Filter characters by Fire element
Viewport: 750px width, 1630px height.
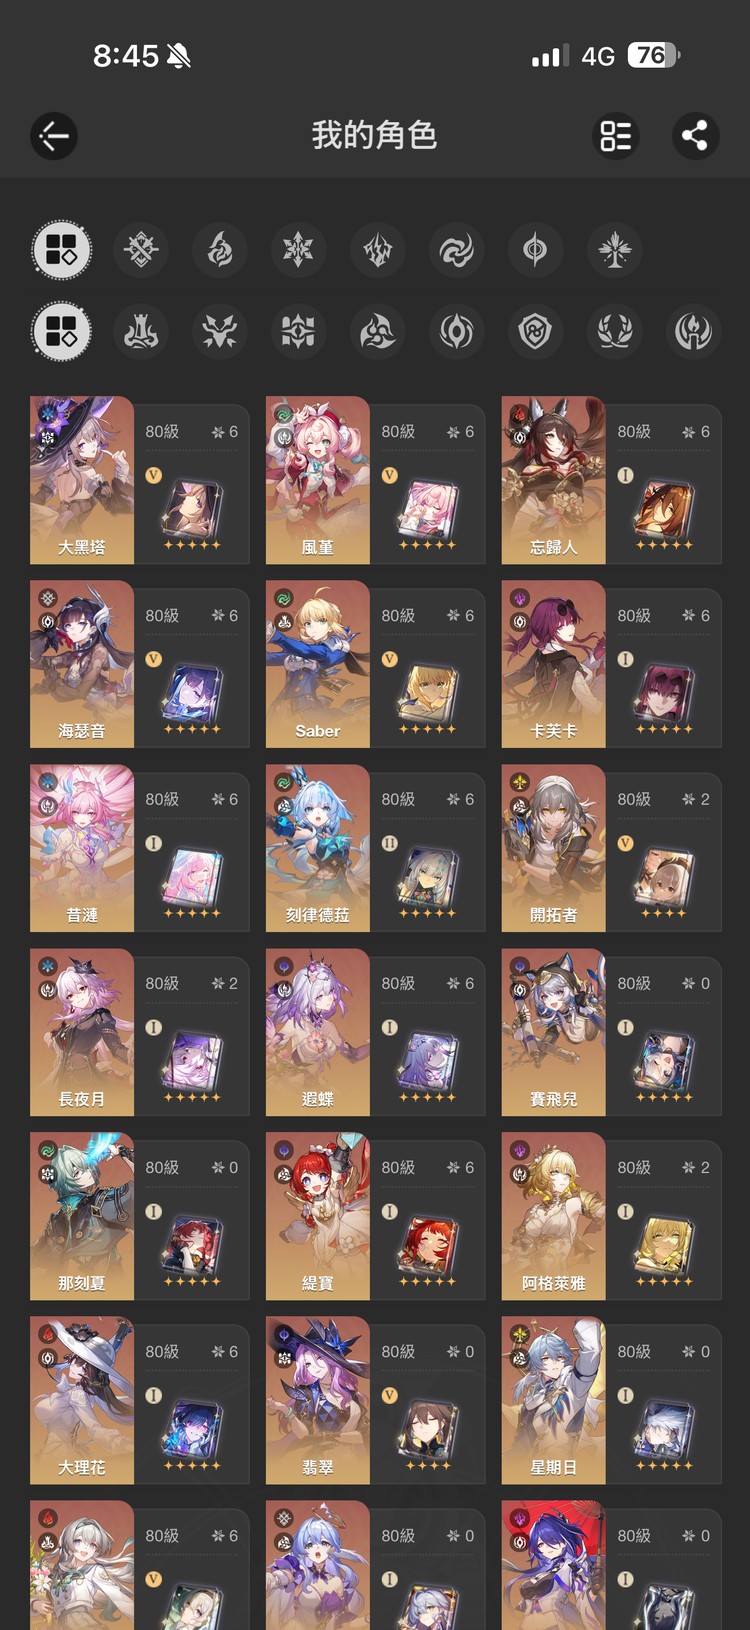tap(219, 250)
